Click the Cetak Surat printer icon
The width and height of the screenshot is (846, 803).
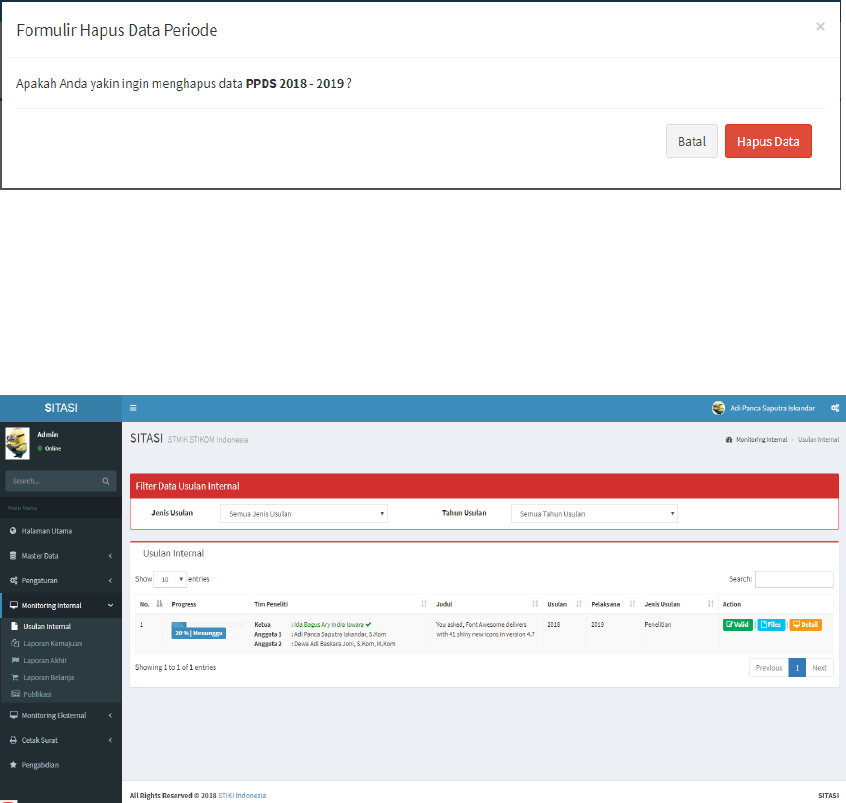13,740
